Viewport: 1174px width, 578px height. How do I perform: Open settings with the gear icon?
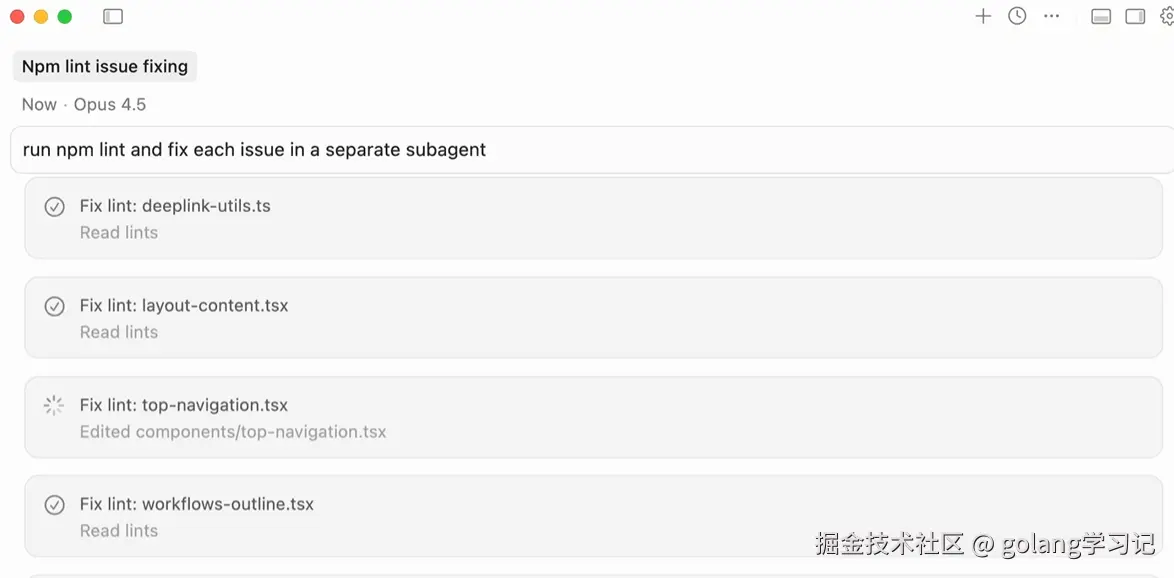pos(1166,16)
